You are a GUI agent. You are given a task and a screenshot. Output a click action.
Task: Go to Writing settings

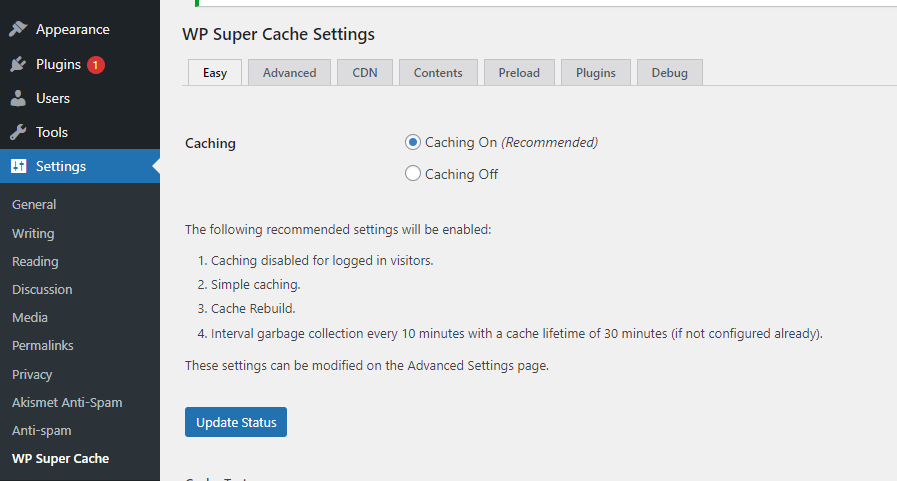[x=33, y=233]
